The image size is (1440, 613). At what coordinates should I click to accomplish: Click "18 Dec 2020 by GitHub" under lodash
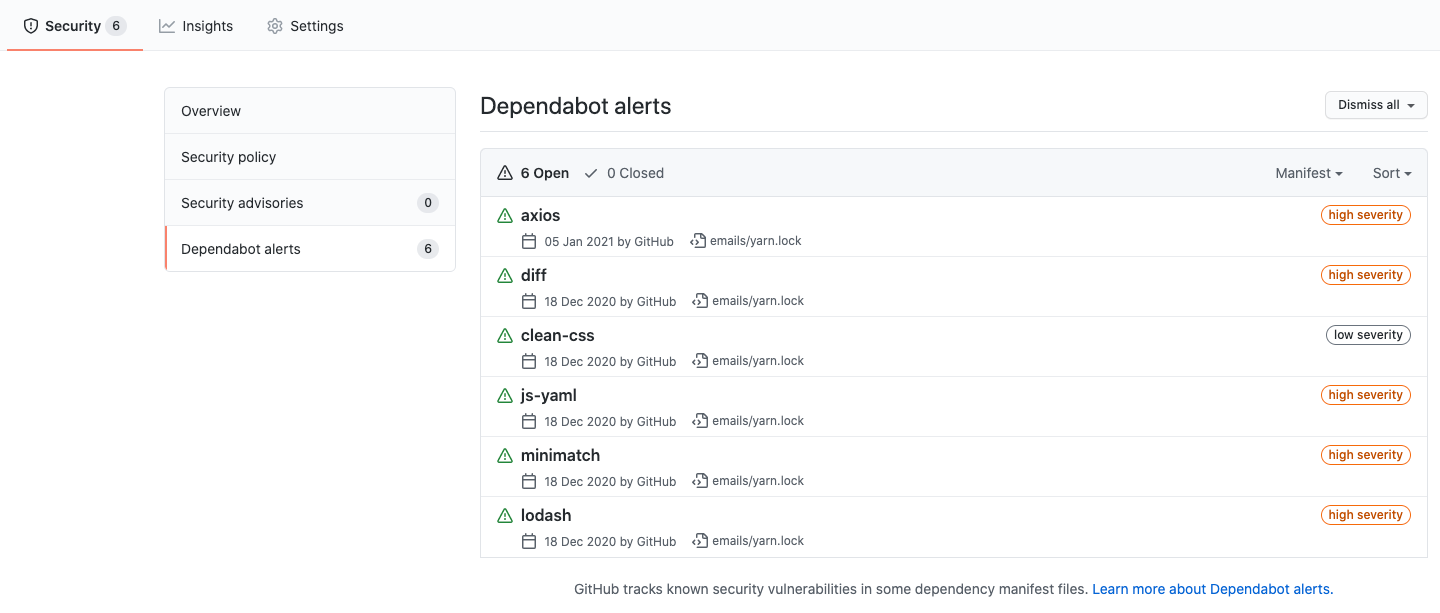(x=610, y=541)
